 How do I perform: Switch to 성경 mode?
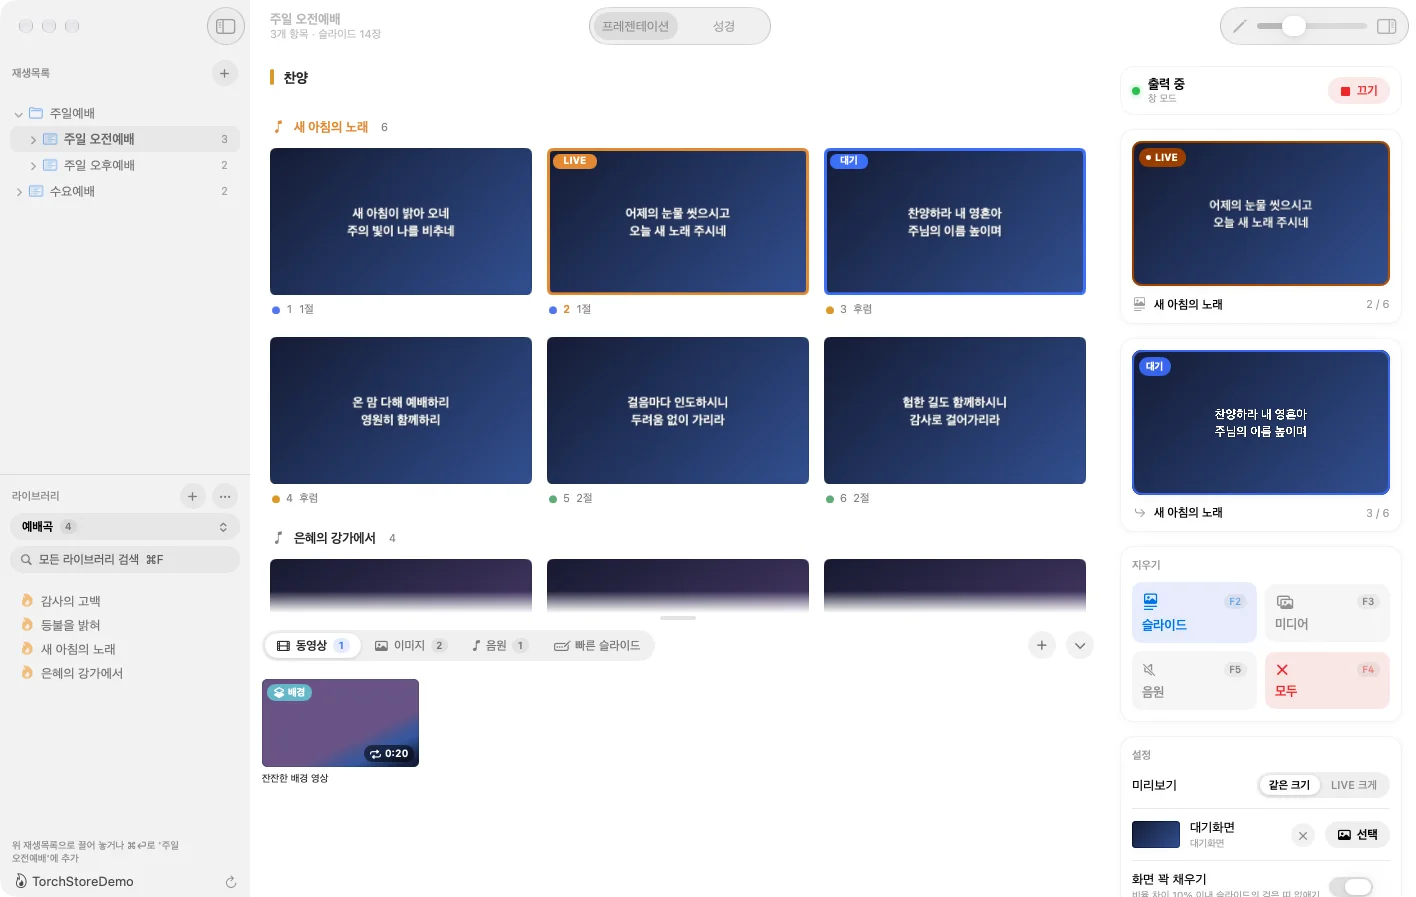tap(724, 26)
